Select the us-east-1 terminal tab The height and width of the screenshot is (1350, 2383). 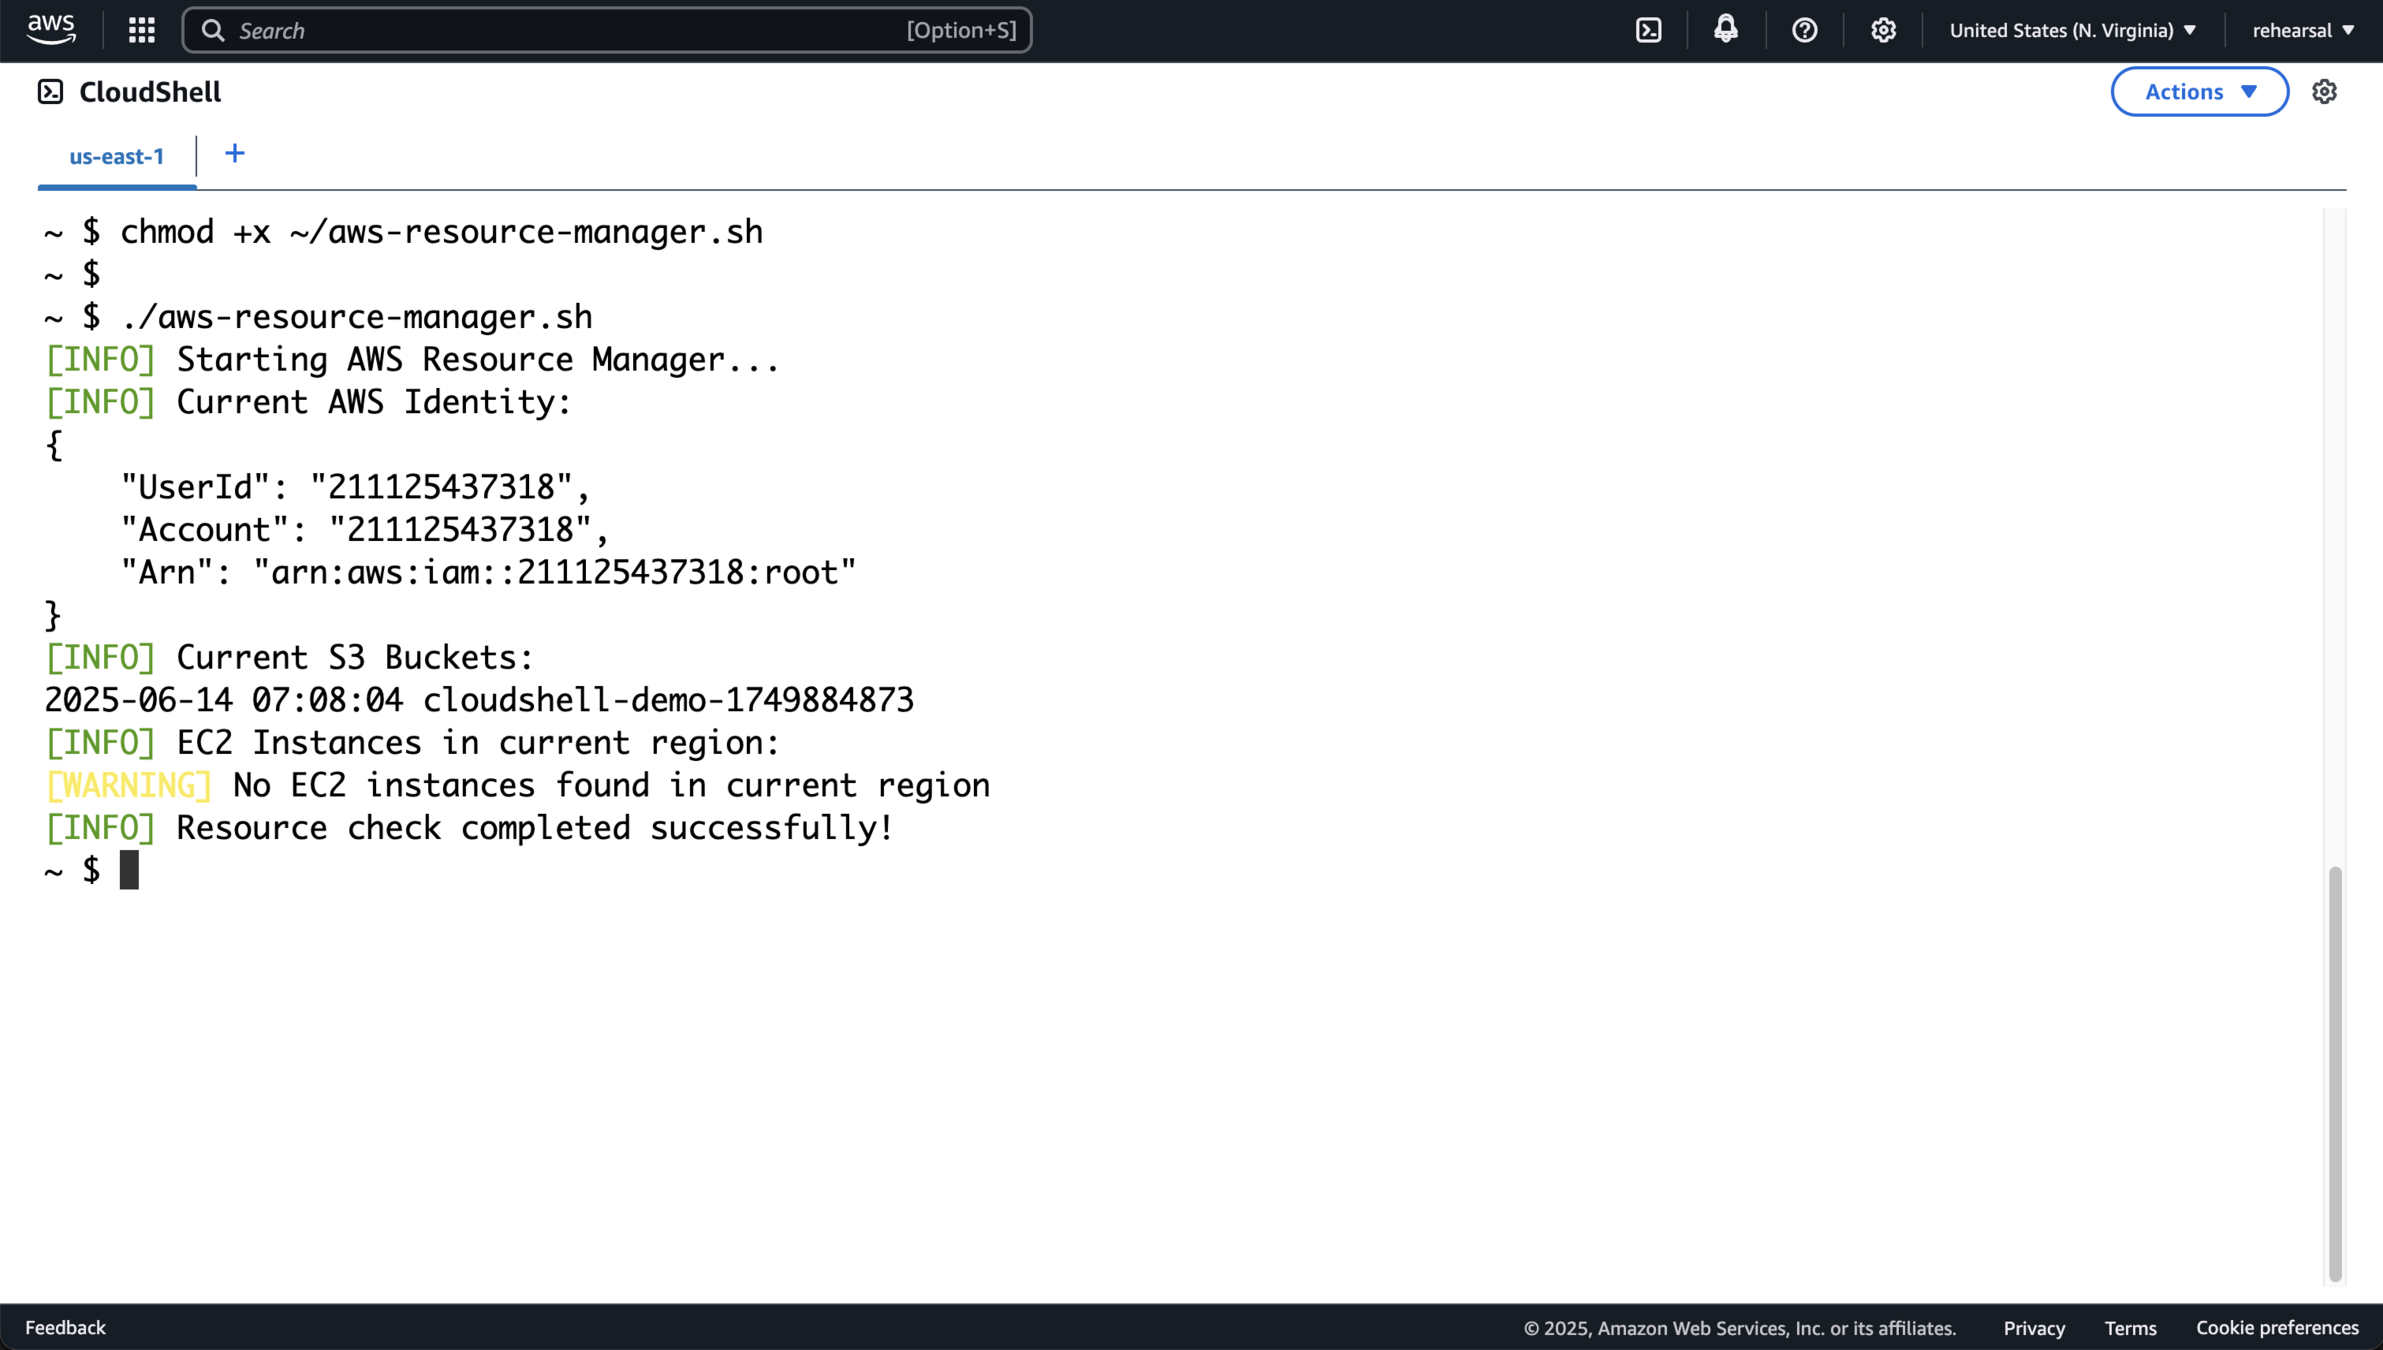coord(116,156)
